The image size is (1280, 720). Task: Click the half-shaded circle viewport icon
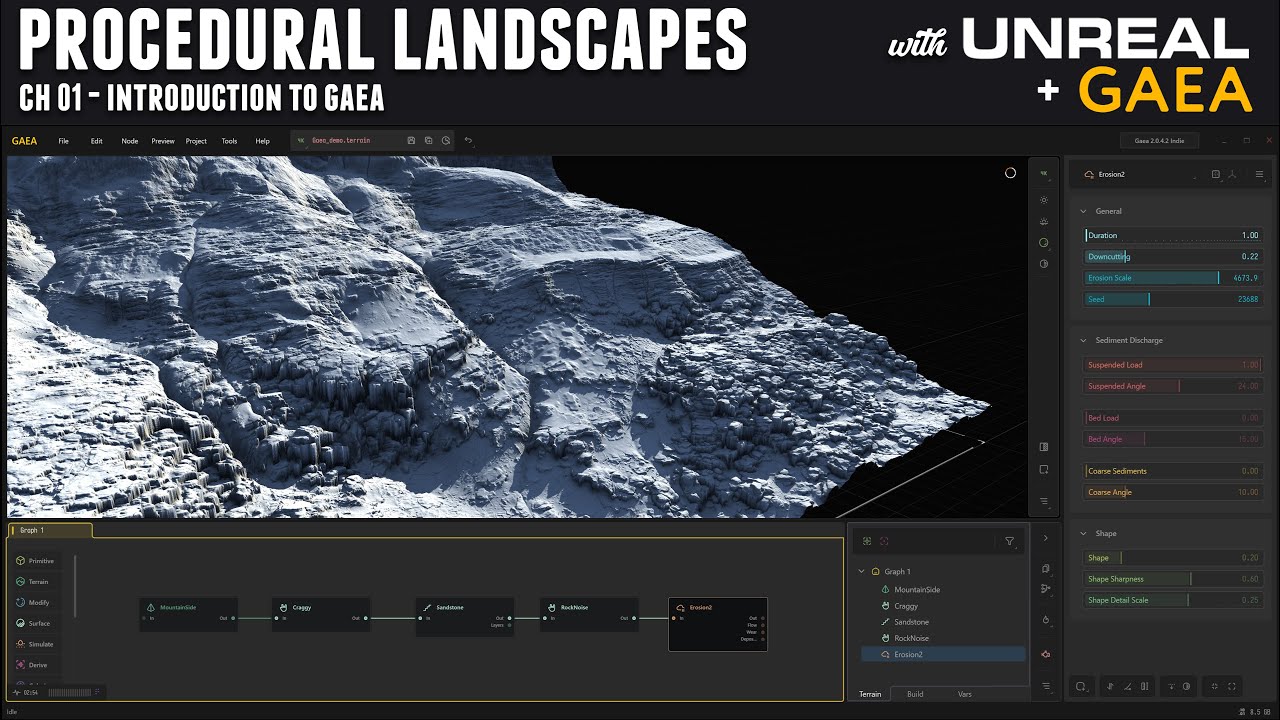tap(1044, 264)
